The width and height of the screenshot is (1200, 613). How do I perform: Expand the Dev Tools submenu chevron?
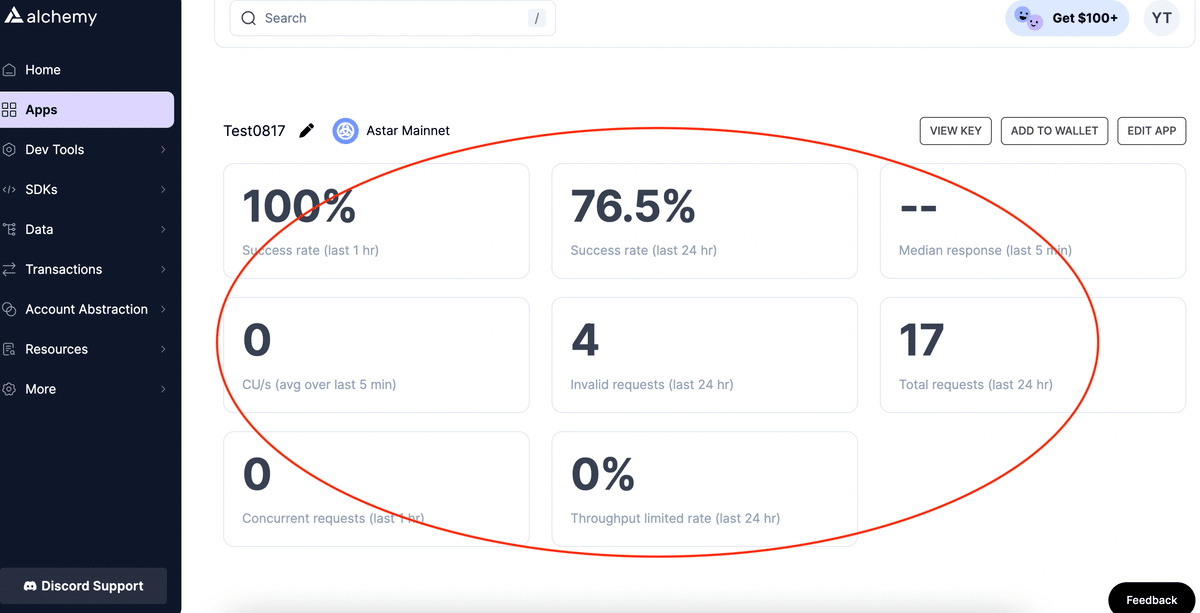click(x=163, y=150)
